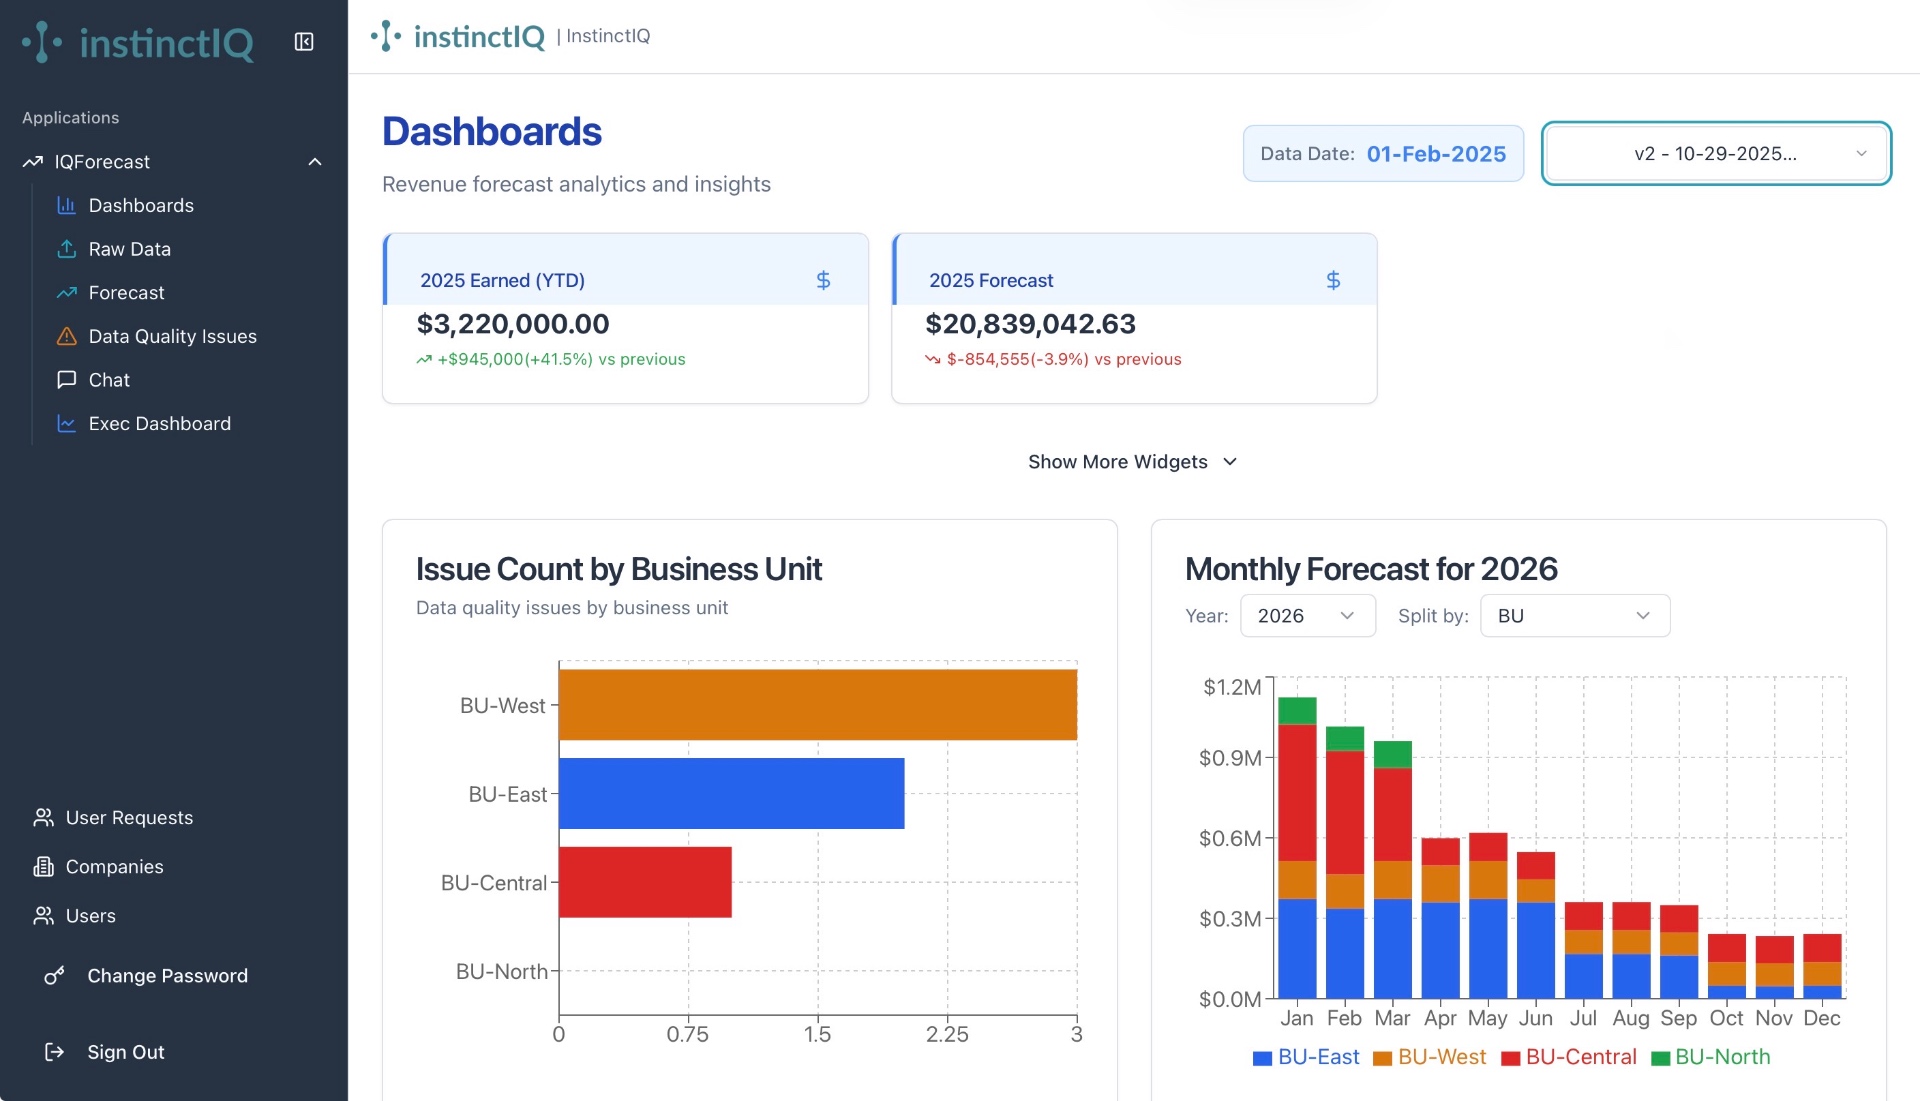
Task: Click the BU-North axis label
Action: pyautogui.click(x=502, y=972)
